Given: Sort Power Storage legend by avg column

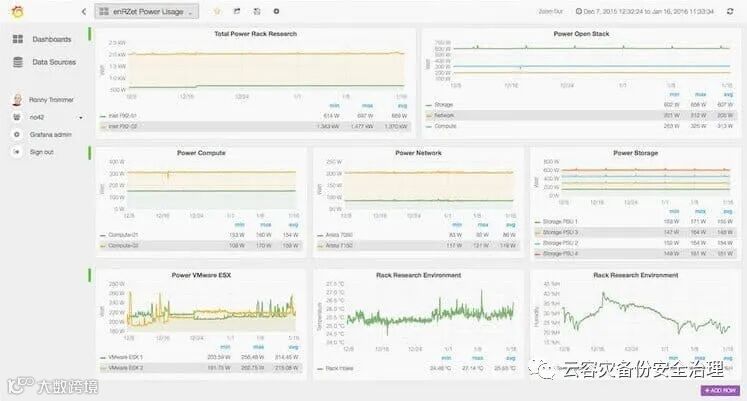Looking at the screenshot, I should coord(728,211).
